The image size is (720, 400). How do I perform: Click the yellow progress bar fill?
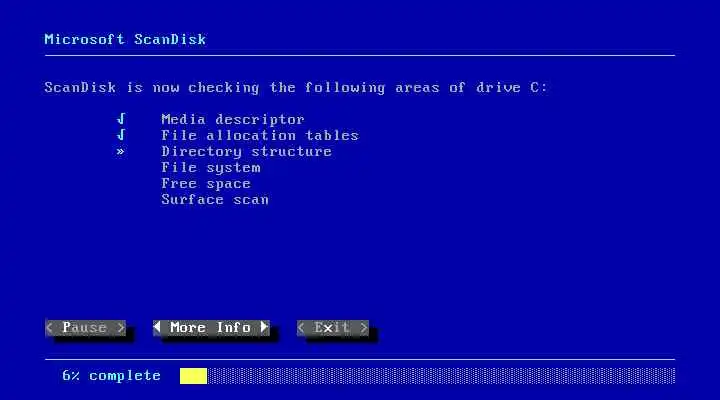(x=193, y=376)
